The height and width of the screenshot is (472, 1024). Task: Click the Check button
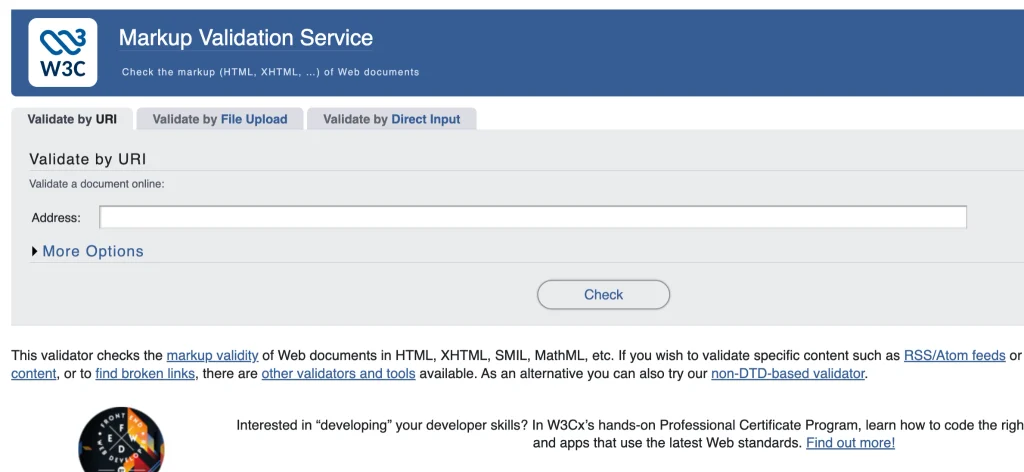[x=603, y=294]
